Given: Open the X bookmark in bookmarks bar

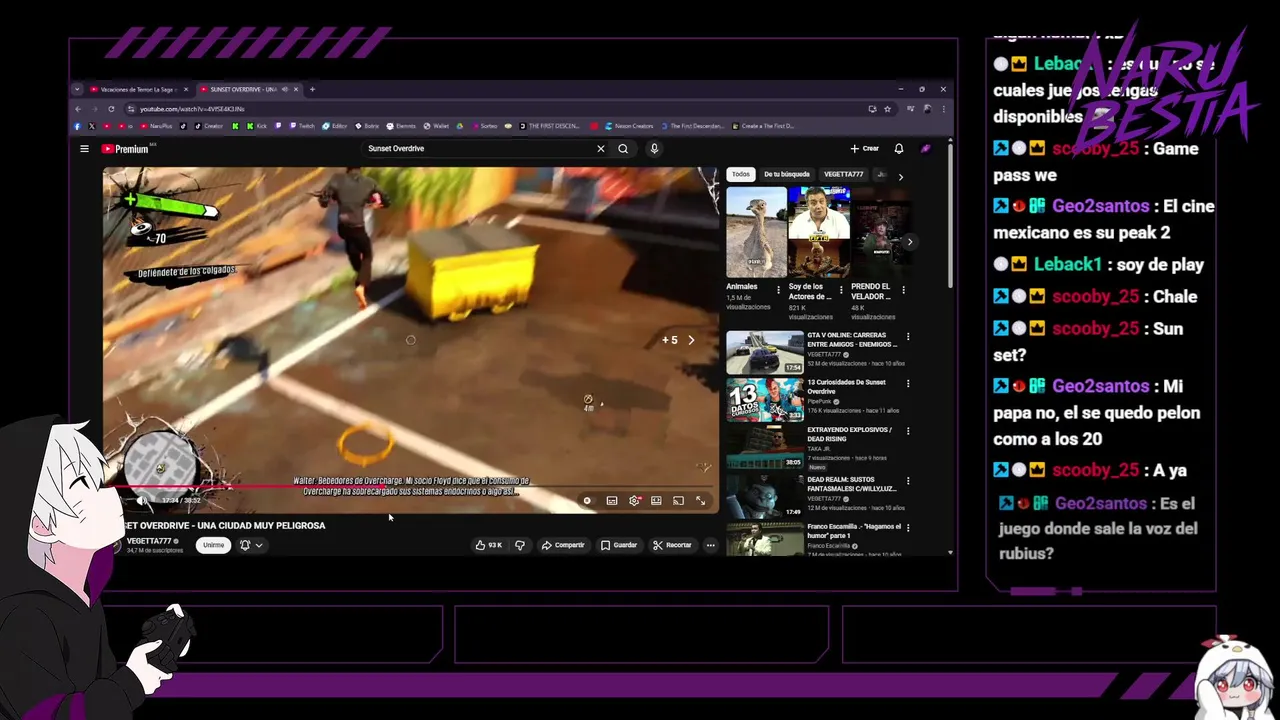Looking at the screenshot, I should tap(91, 126).
